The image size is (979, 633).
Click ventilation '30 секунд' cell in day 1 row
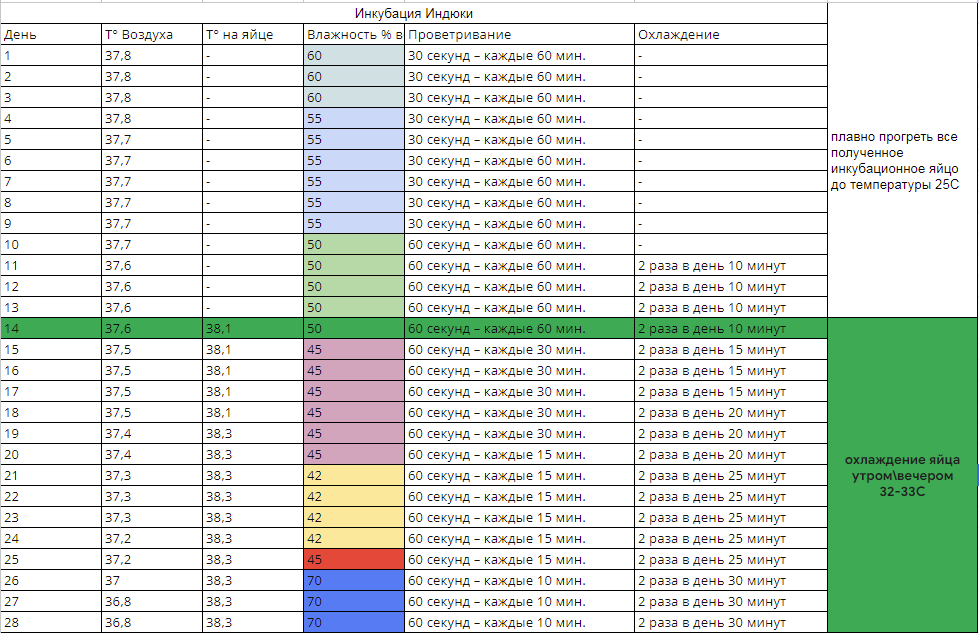(x=519, y=56)
